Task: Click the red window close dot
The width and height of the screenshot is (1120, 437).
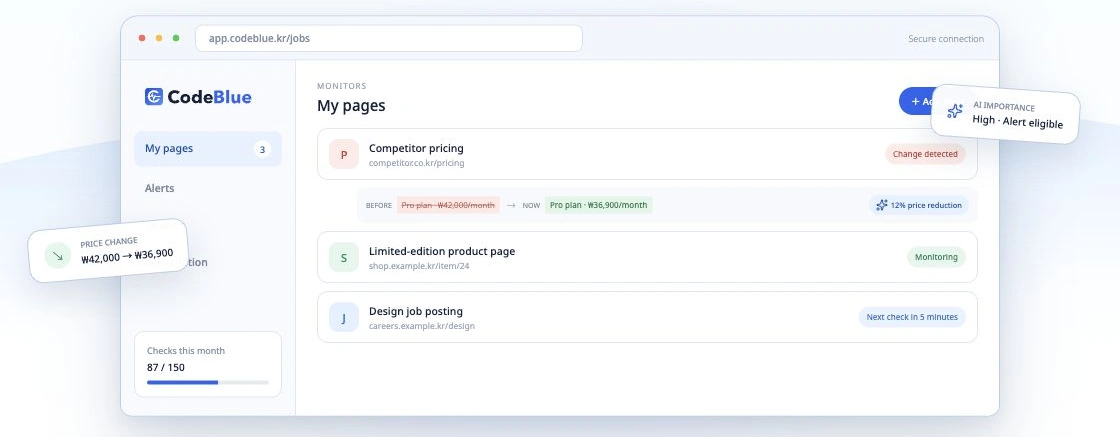Action: coord(142,38)
